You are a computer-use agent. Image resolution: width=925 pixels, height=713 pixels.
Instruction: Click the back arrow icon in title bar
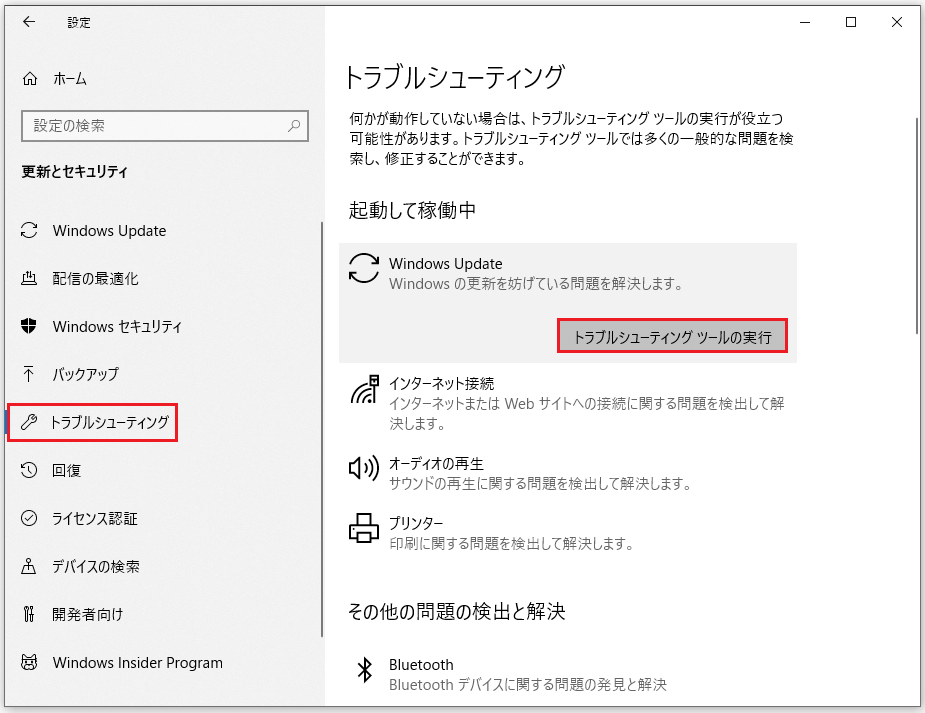click(x=29, y=22)
